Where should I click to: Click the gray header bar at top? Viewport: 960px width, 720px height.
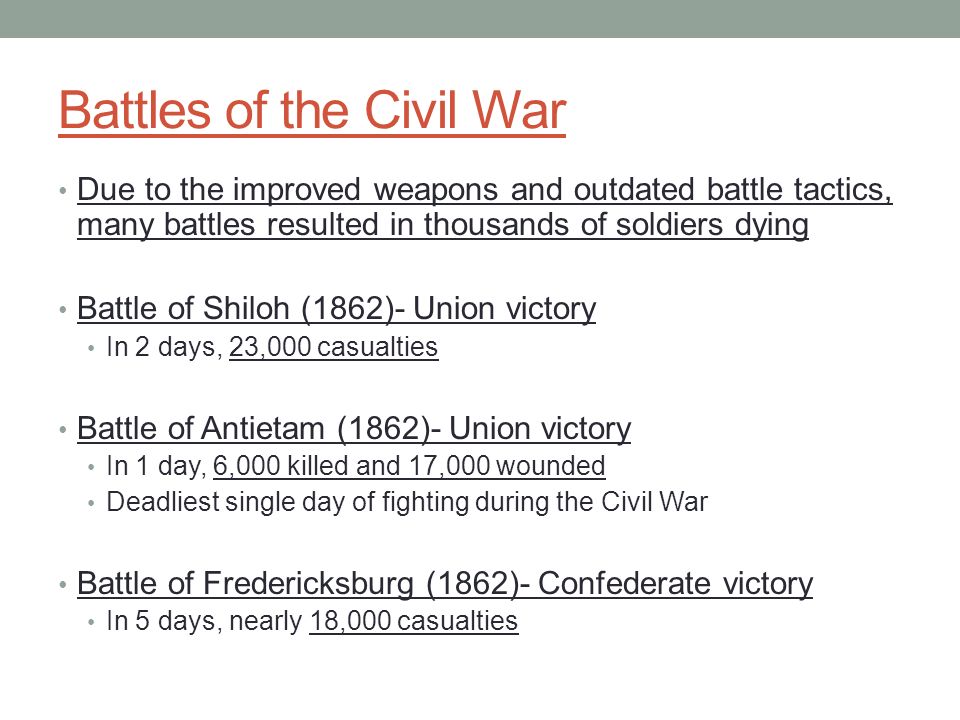480,19
